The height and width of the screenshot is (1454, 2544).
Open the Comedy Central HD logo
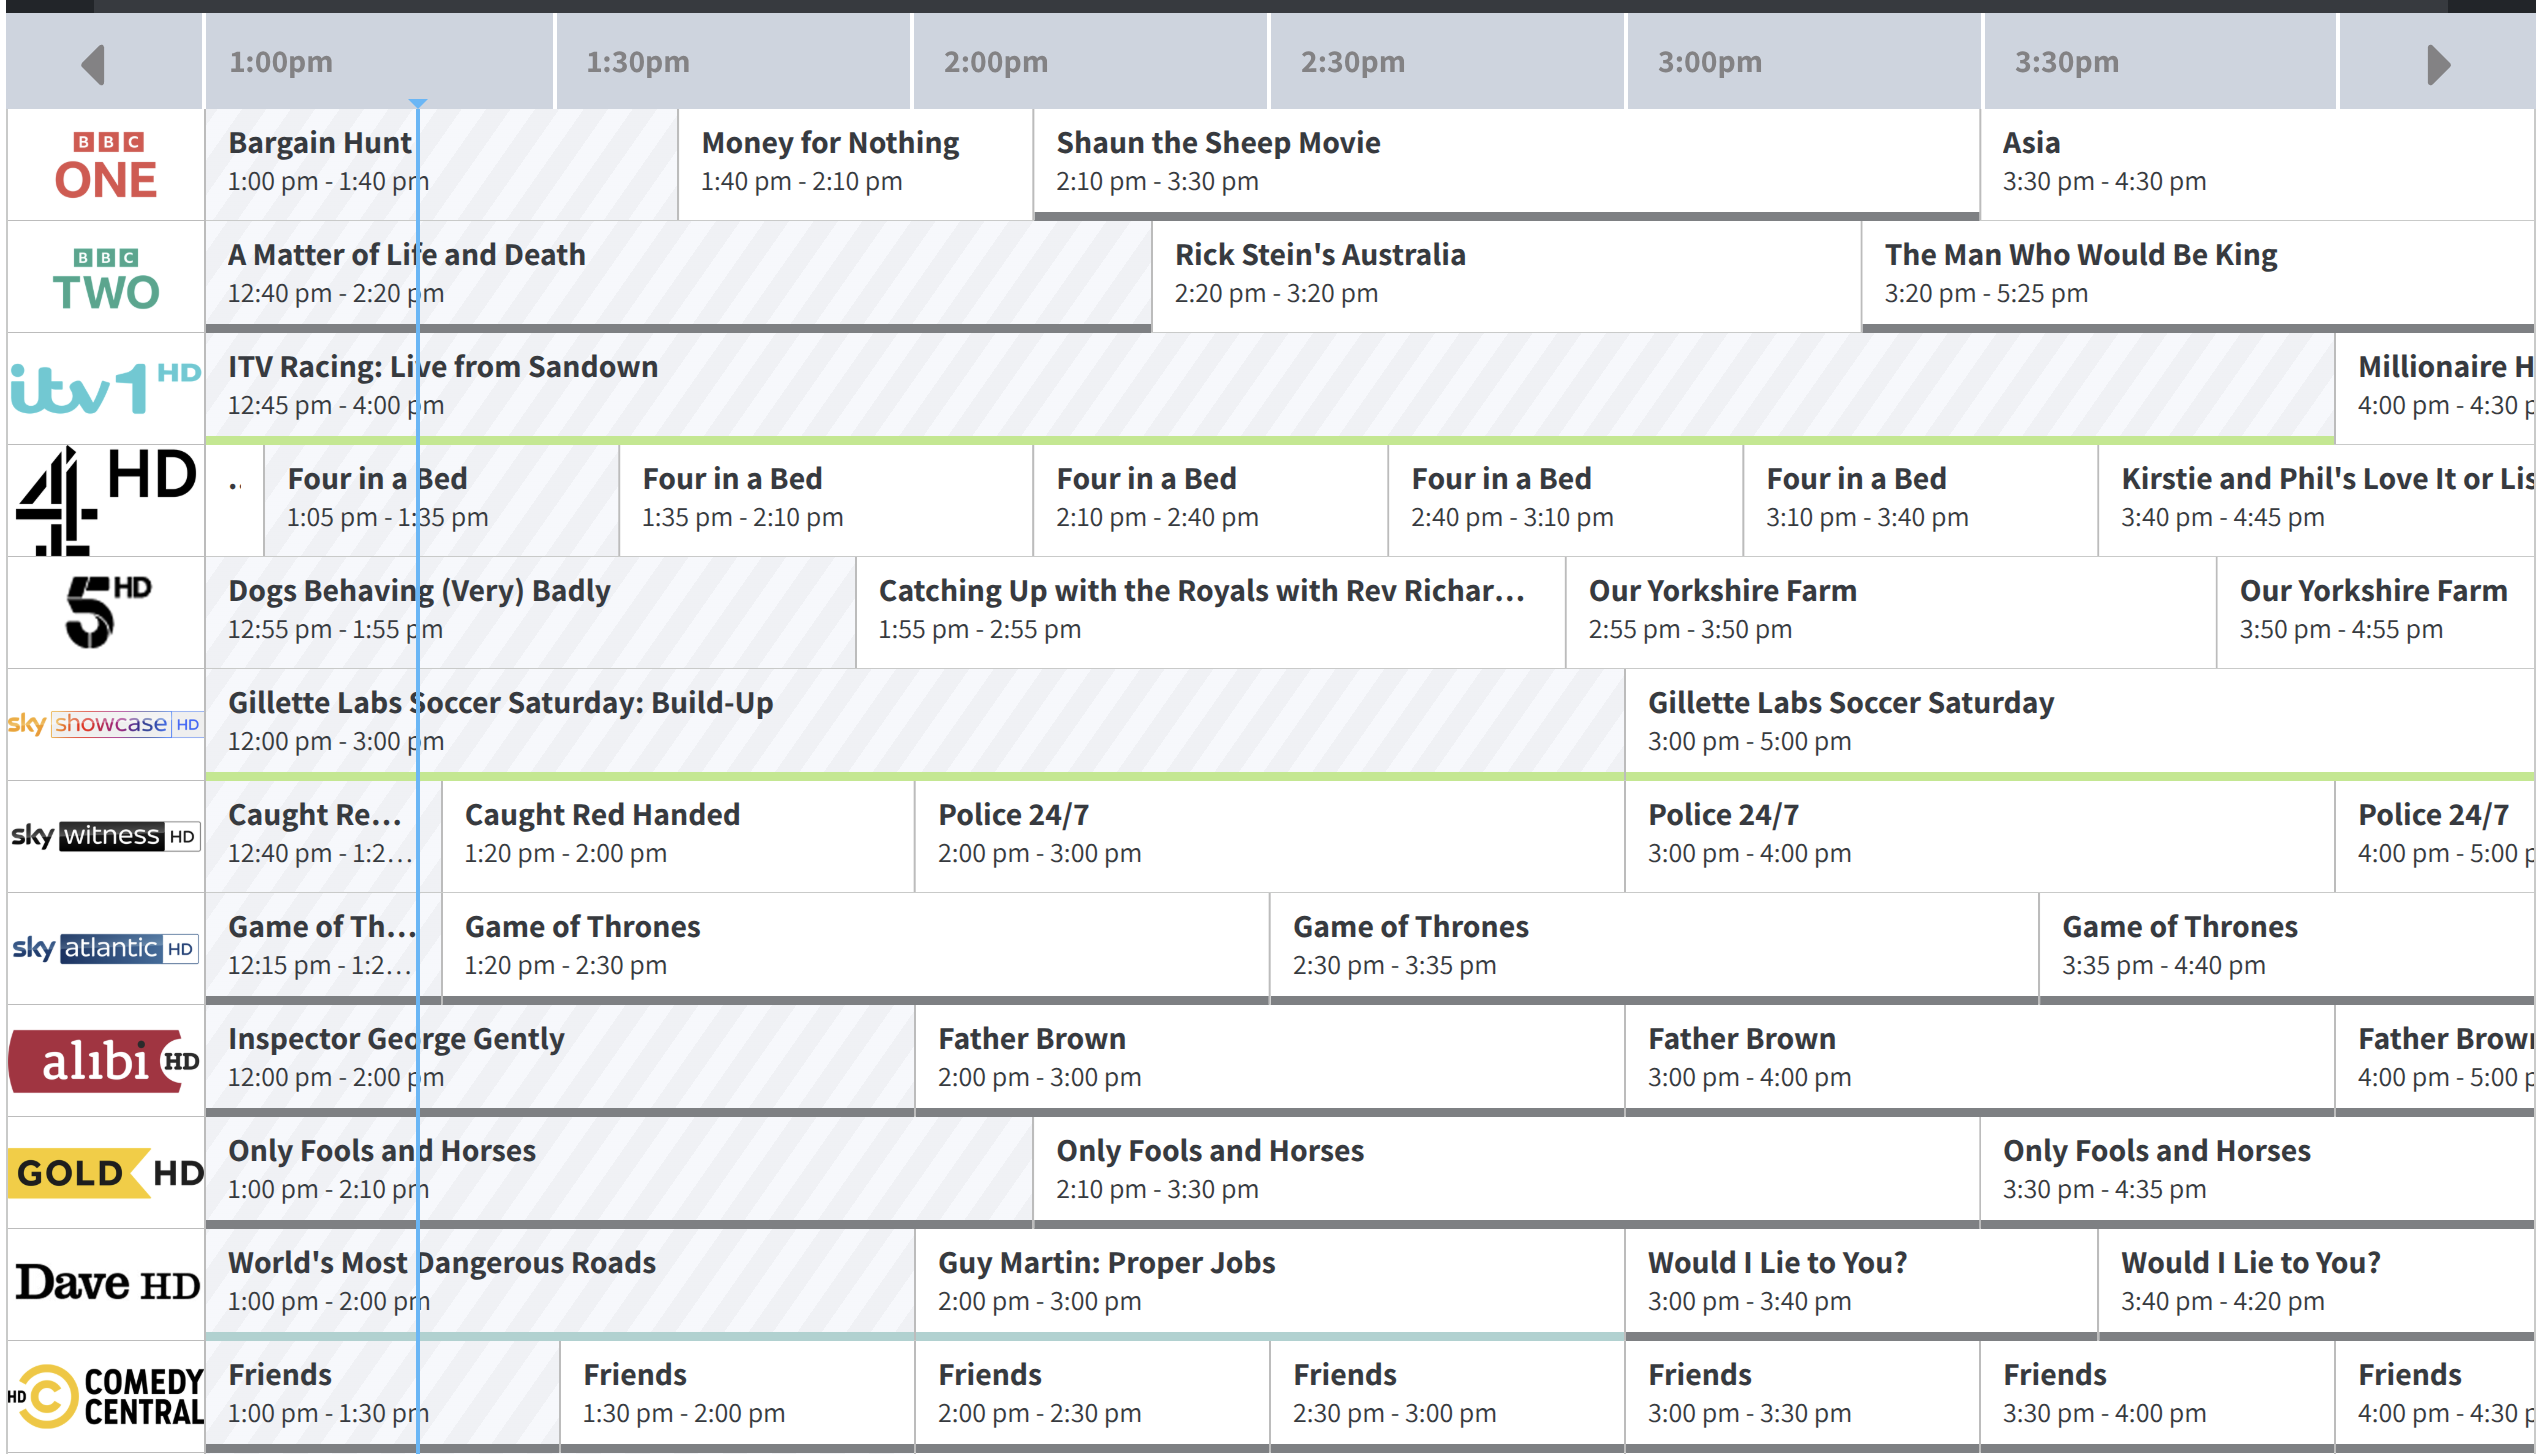pos(105,1396)
